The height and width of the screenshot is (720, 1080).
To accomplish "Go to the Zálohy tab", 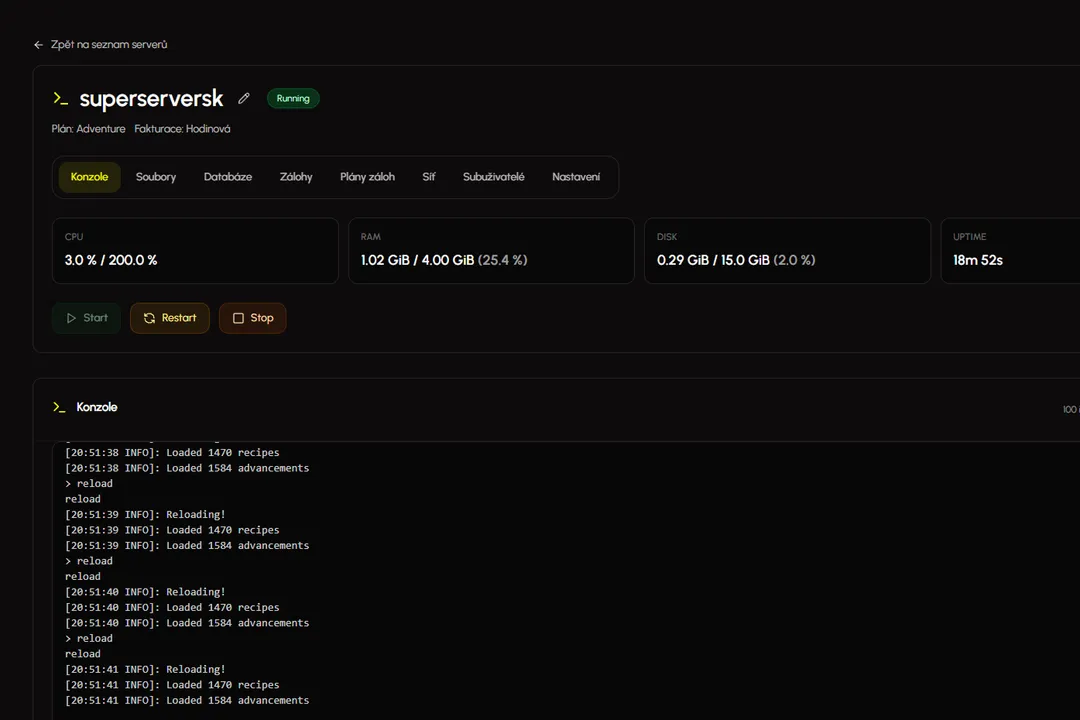I will pyautogui.click(x=296, y=177).
